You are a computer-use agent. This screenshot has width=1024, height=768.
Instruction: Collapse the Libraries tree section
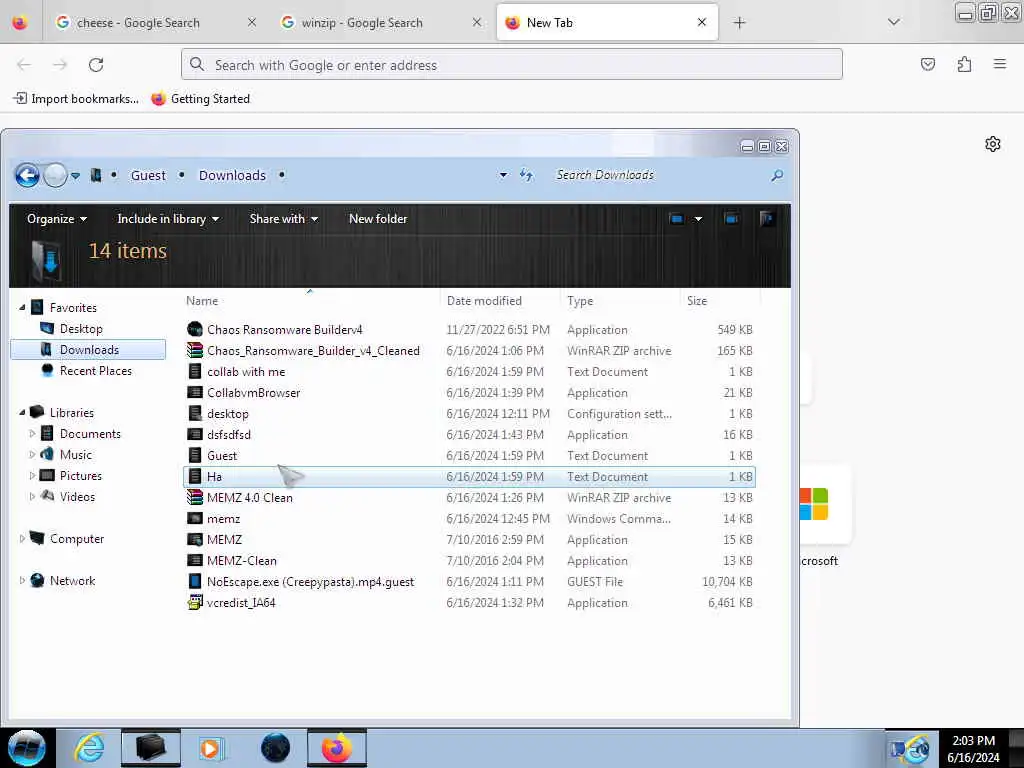[x=22, y=413]
